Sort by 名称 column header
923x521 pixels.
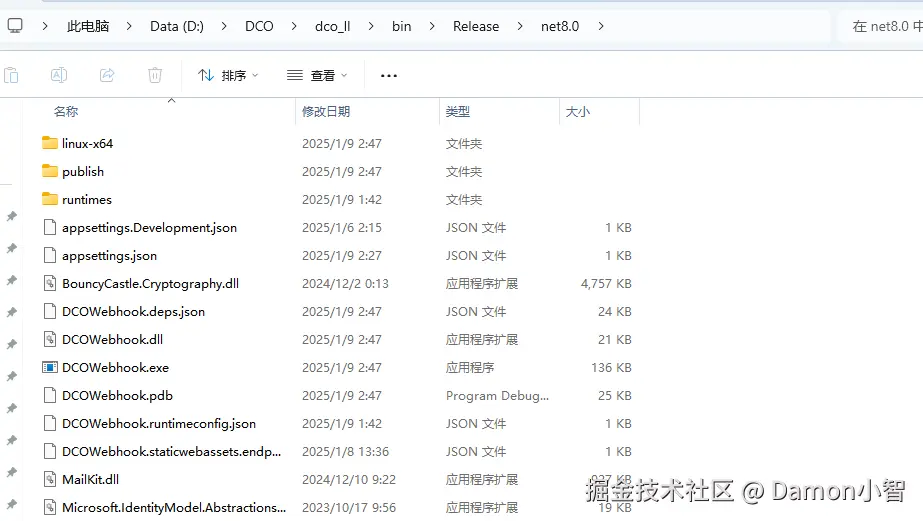pyautogui.click(x=66, y=111)
